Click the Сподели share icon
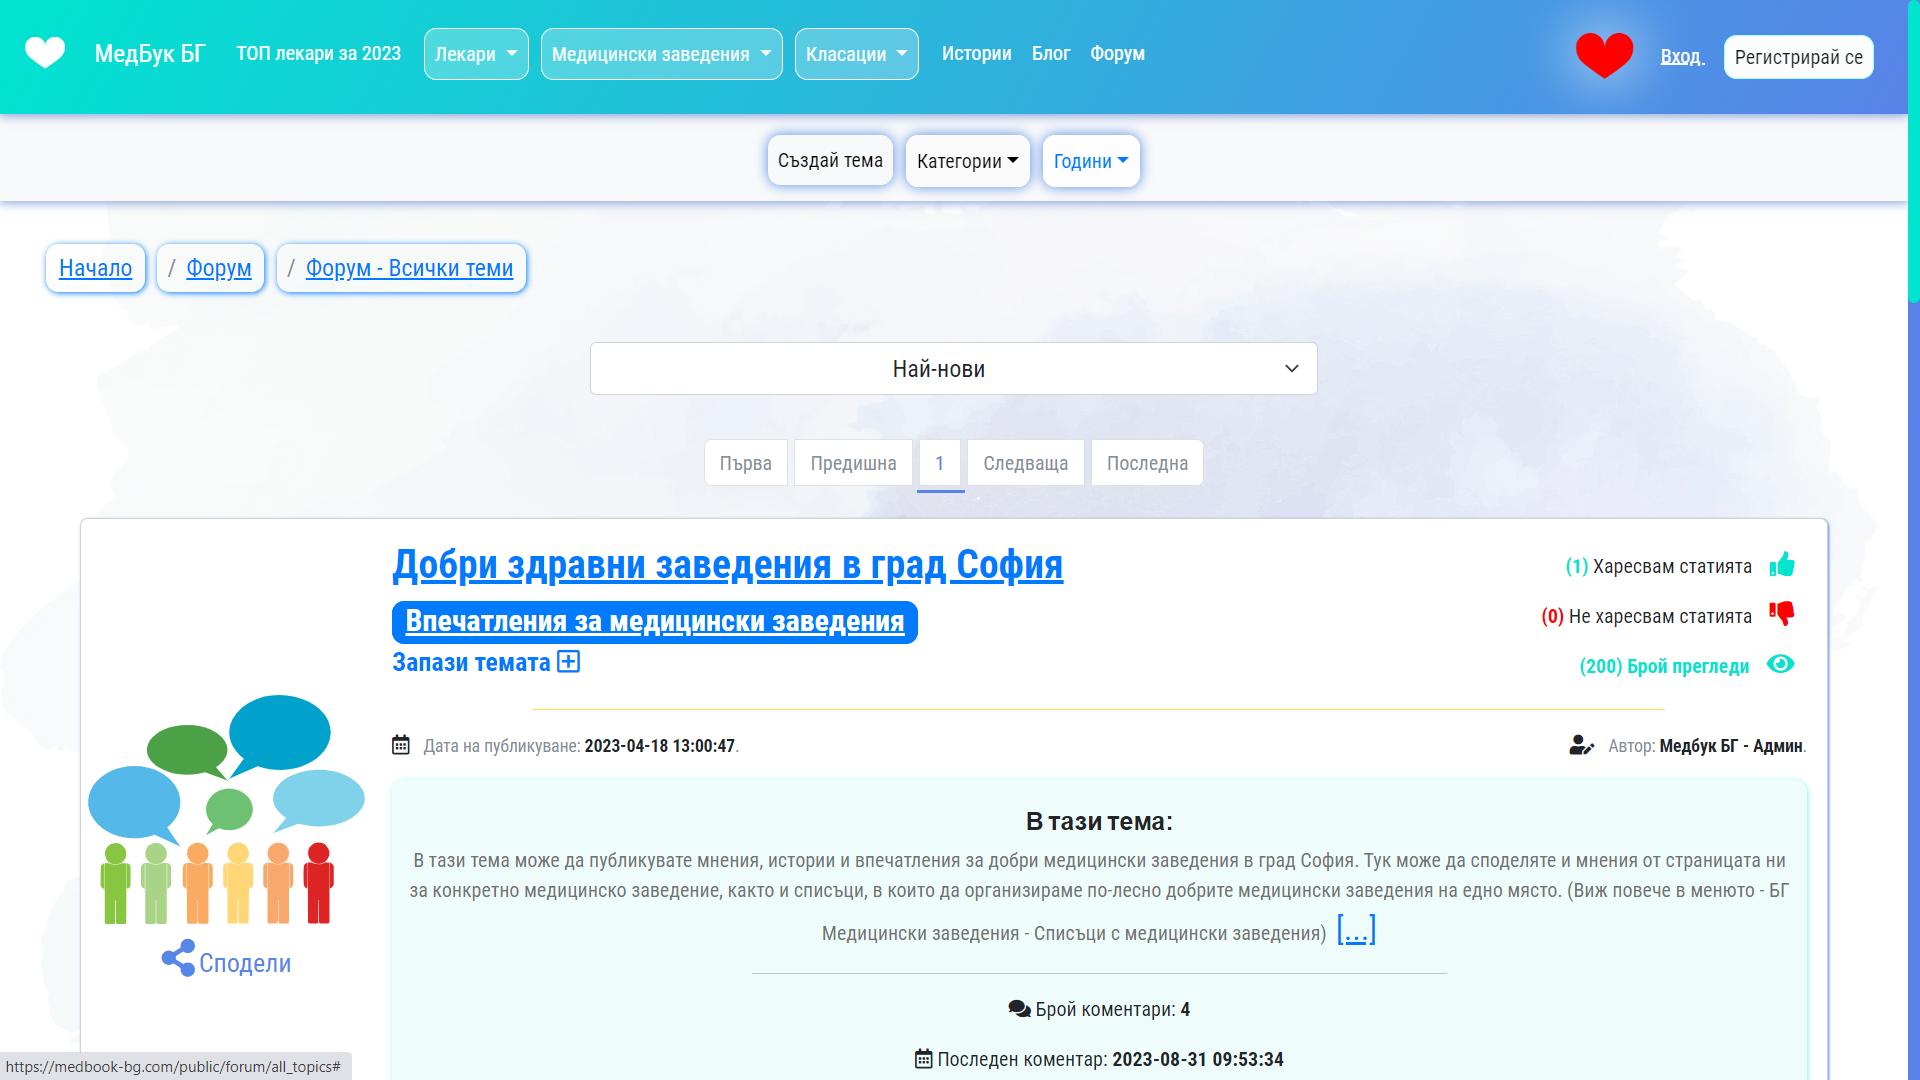 176,957
